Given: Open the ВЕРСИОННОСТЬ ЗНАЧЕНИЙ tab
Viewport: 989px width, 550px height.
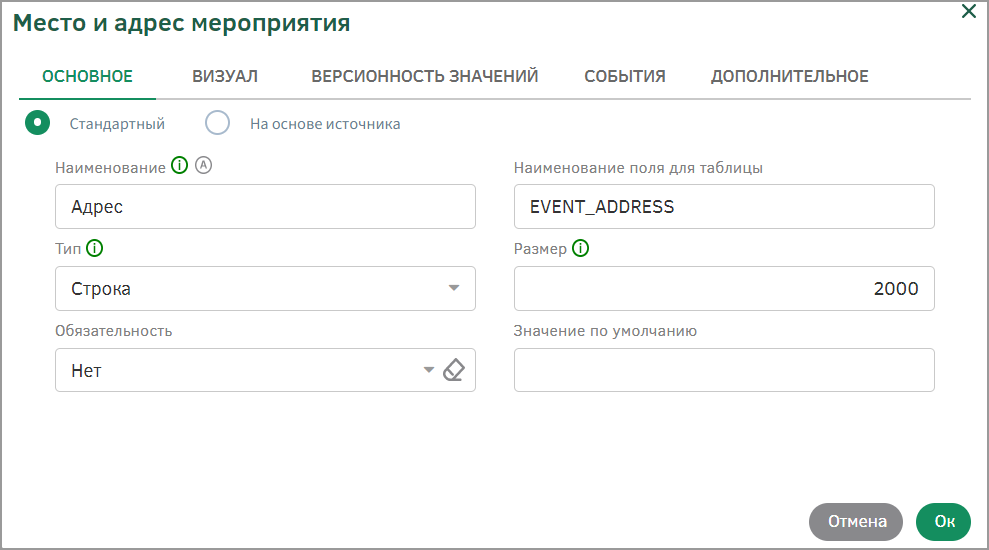Looking at the screenshot, I should [x=424, y=76].
